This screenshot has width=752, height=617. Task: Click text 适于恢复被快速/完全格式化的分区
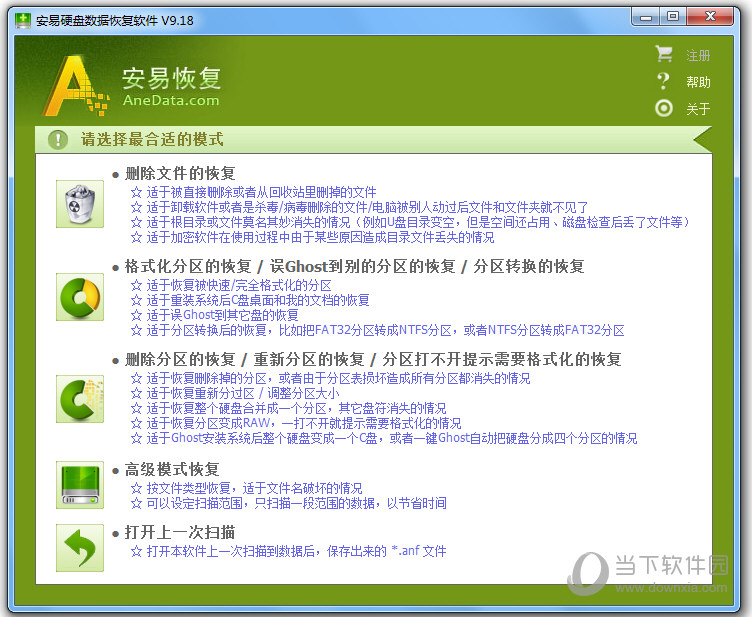click(239, 286)
